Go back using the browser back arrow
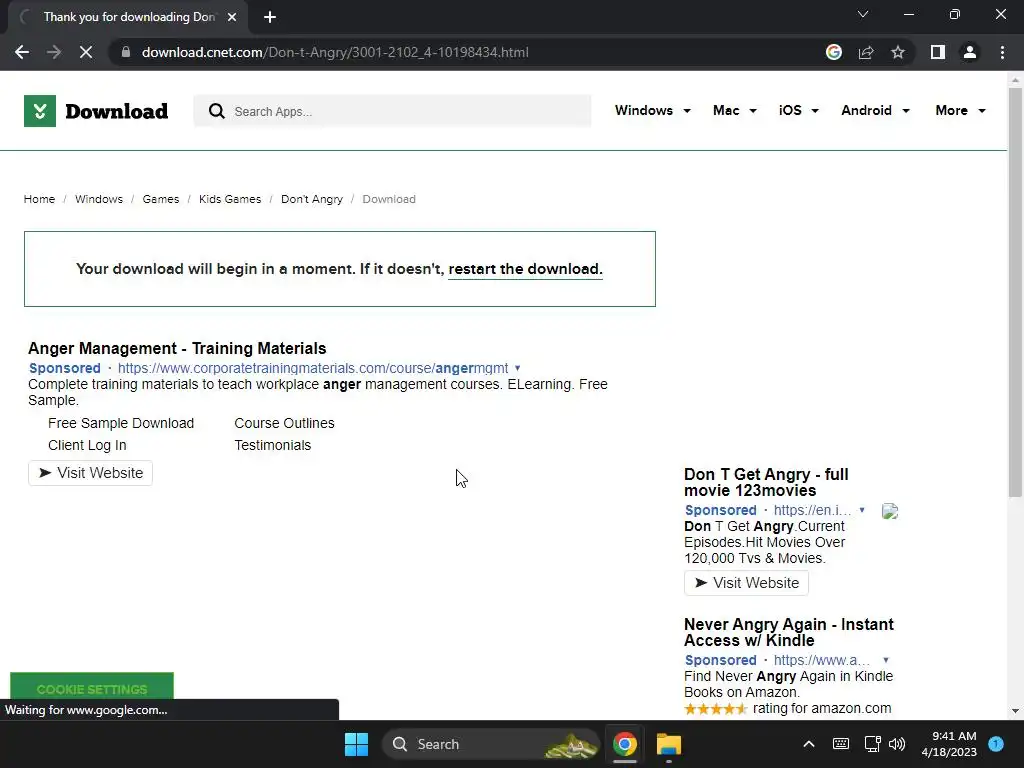 coord(22,52)
